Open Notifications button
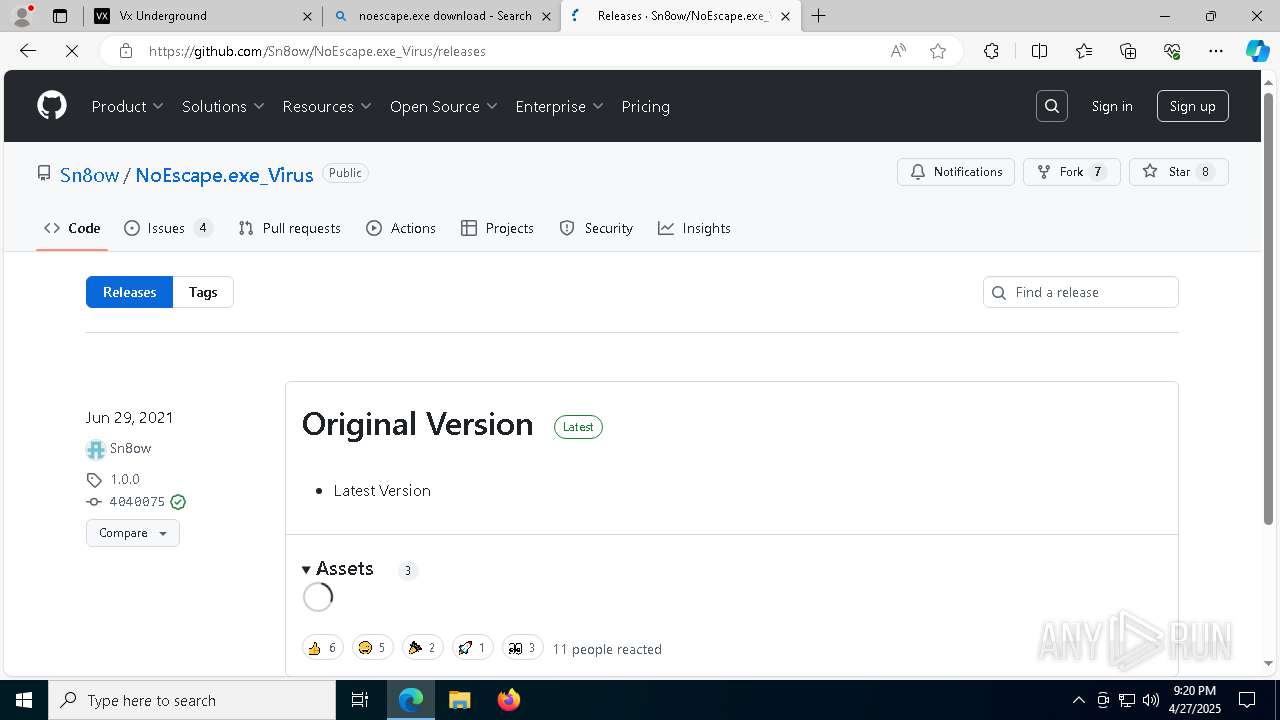The height and width of the screenshot is (720, 1280). coord(956,172)
